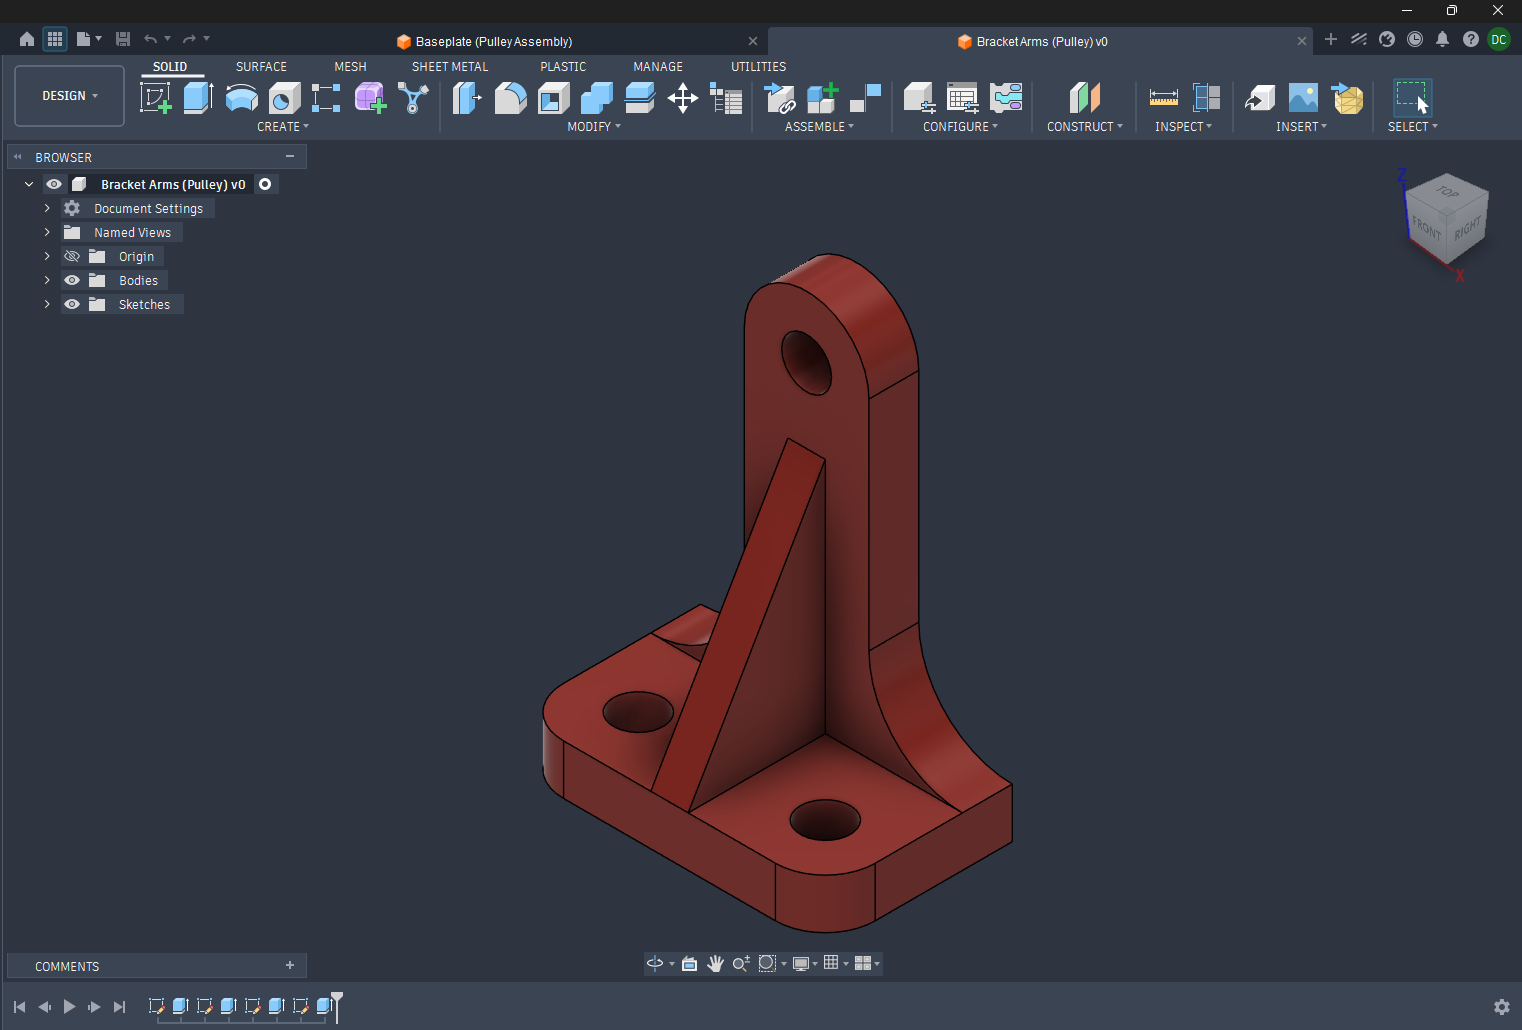This screenshot has height=1030, width=1522.
Task: Select the New Component tool
Action: pos(822,98)
